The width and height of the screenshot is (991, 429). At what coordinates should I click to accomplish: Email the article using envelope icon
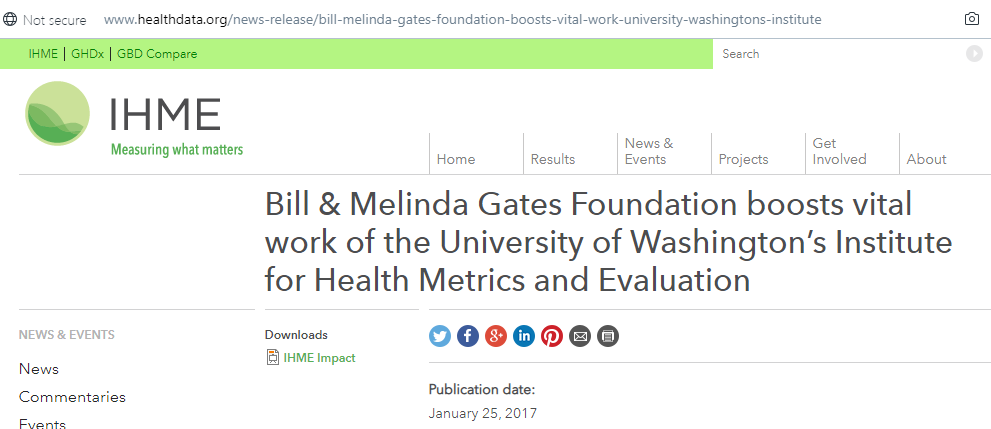point(580,336)
